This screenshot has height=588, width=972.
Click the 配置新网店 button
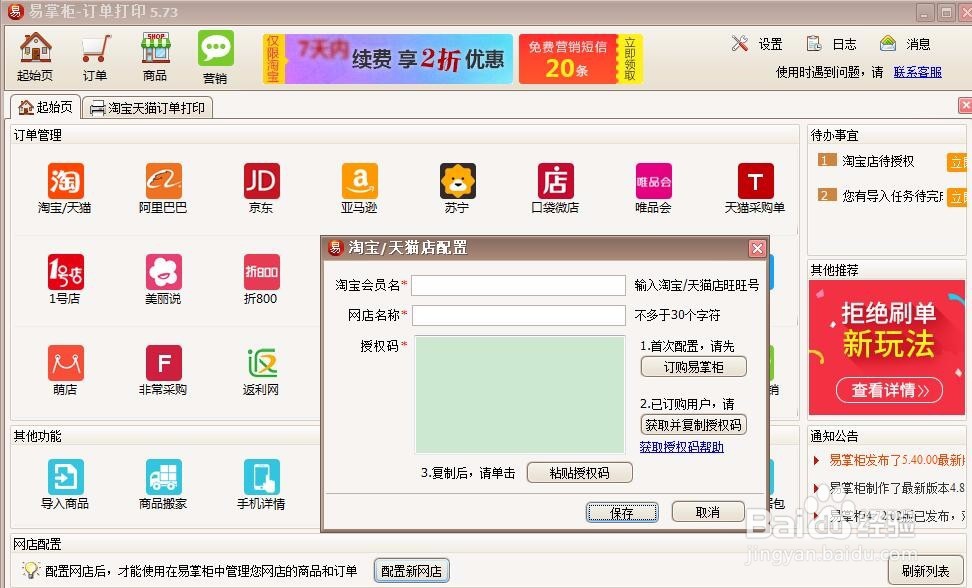tap(411, 571)
